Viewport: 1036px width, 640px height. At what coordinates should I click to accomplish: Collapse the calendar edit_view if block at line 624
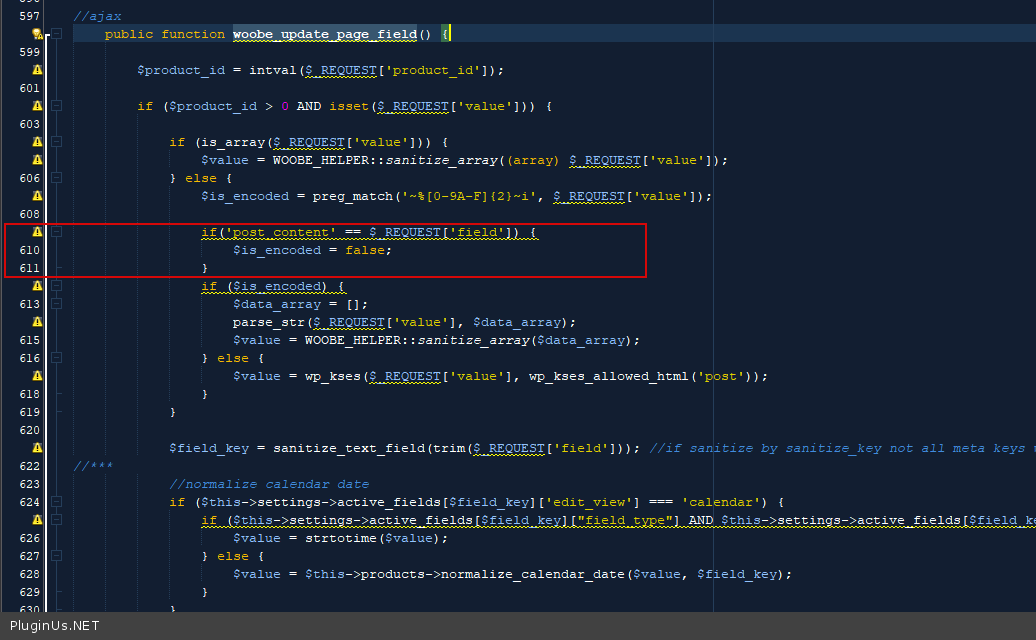[x=57, y=502]
